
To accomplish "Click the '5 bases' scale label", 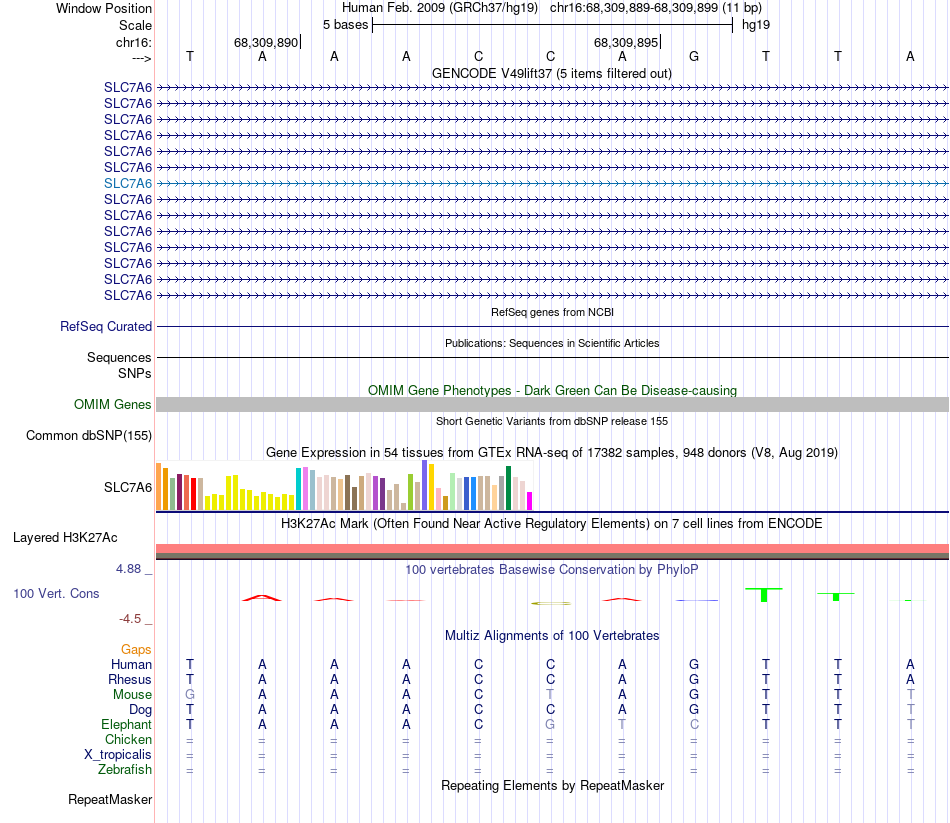I will (x=345, y=25).
